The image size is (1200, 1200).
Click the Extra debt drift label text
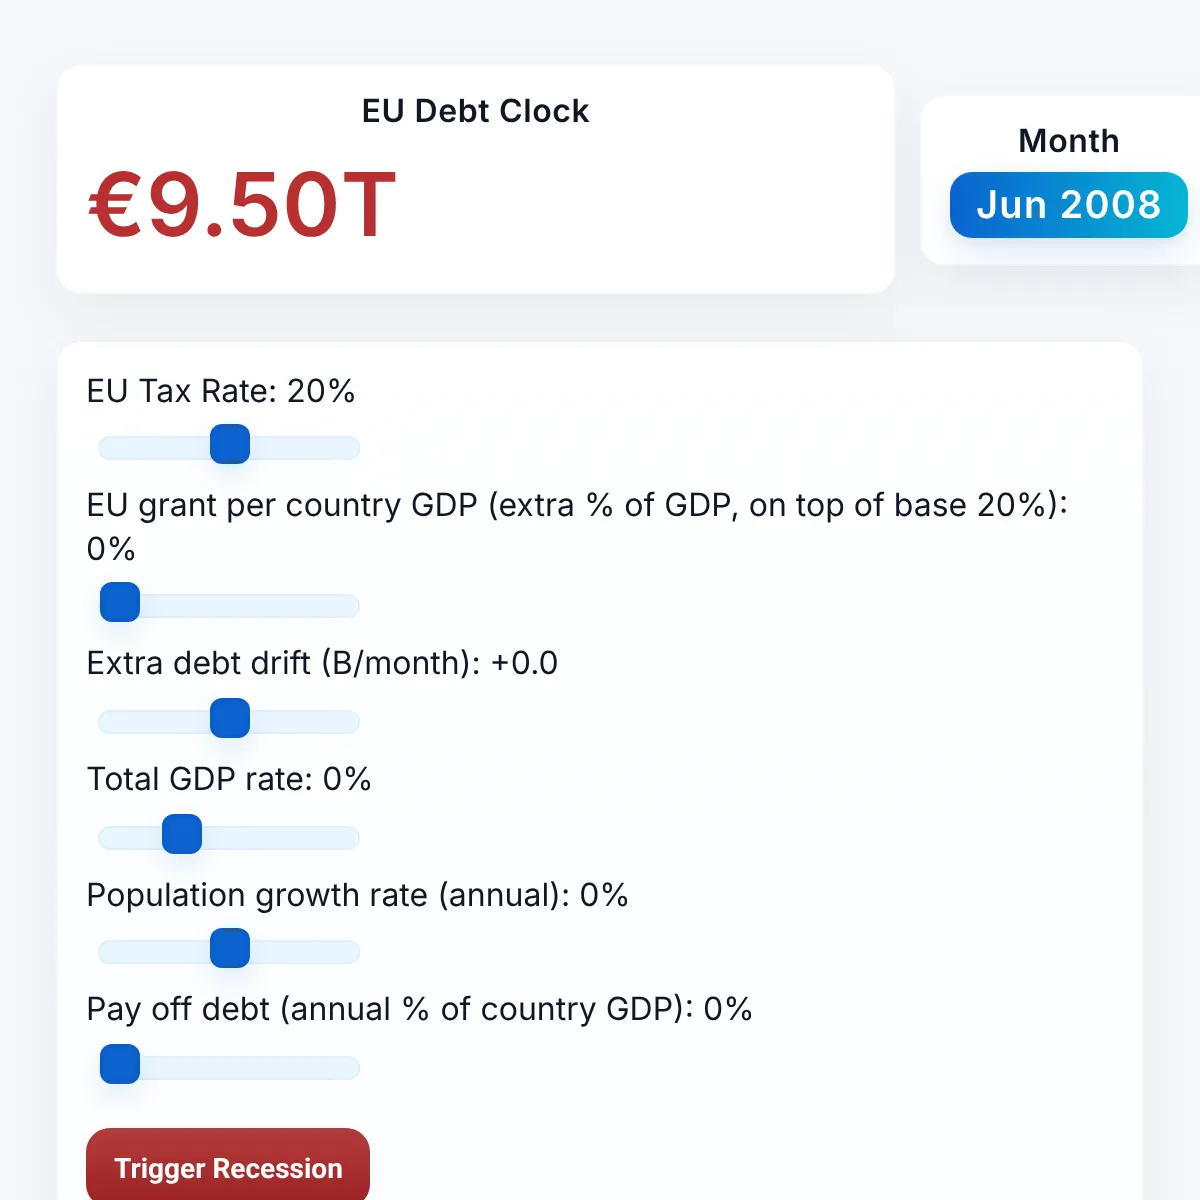pos(322,663)
